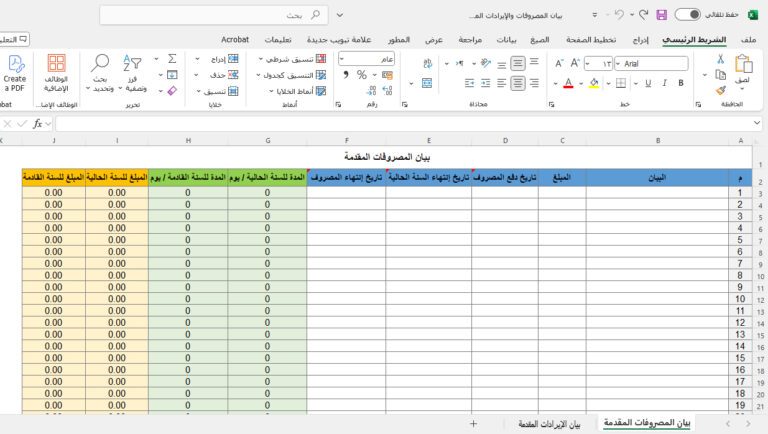The width and height of the screenshot is (768, 434).
Task: Click the Create a PDF button
Action: pyautogui.click(x=15, y=73)
